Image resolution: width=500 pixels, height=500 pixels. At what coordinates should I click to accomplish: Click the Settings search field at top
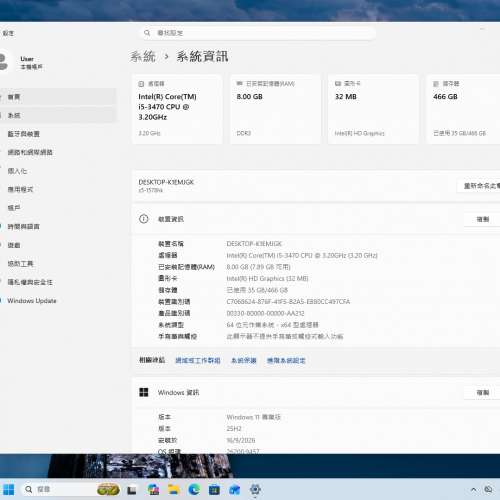tap(257, 33)
